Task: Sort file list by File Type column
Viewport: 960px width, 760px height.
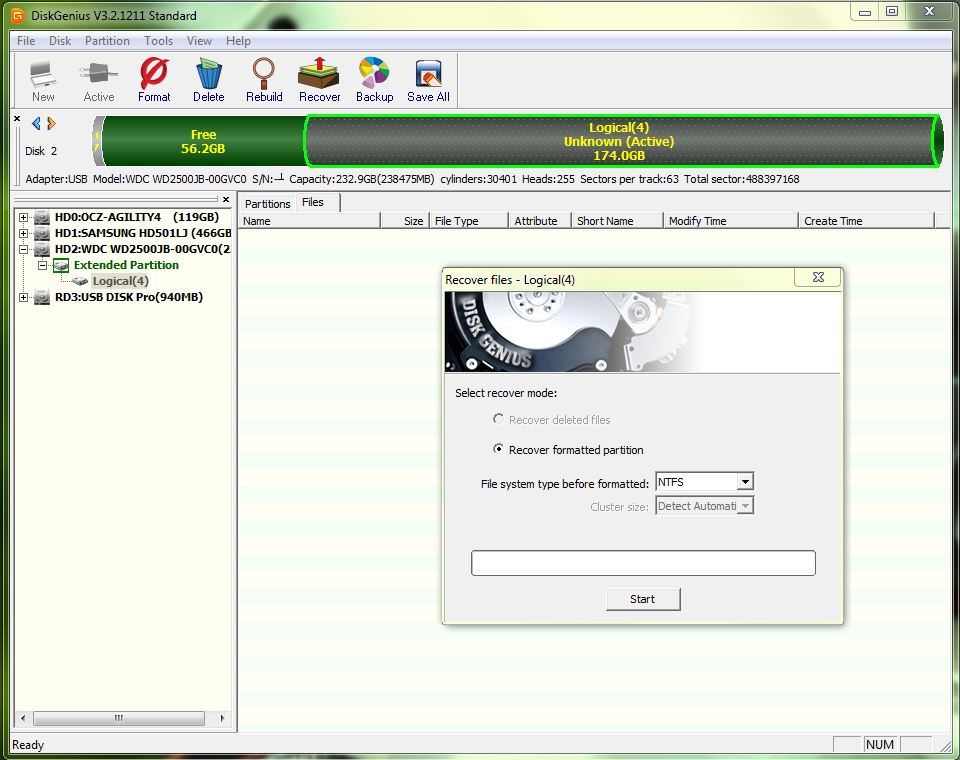Action: tap(469, 221)
